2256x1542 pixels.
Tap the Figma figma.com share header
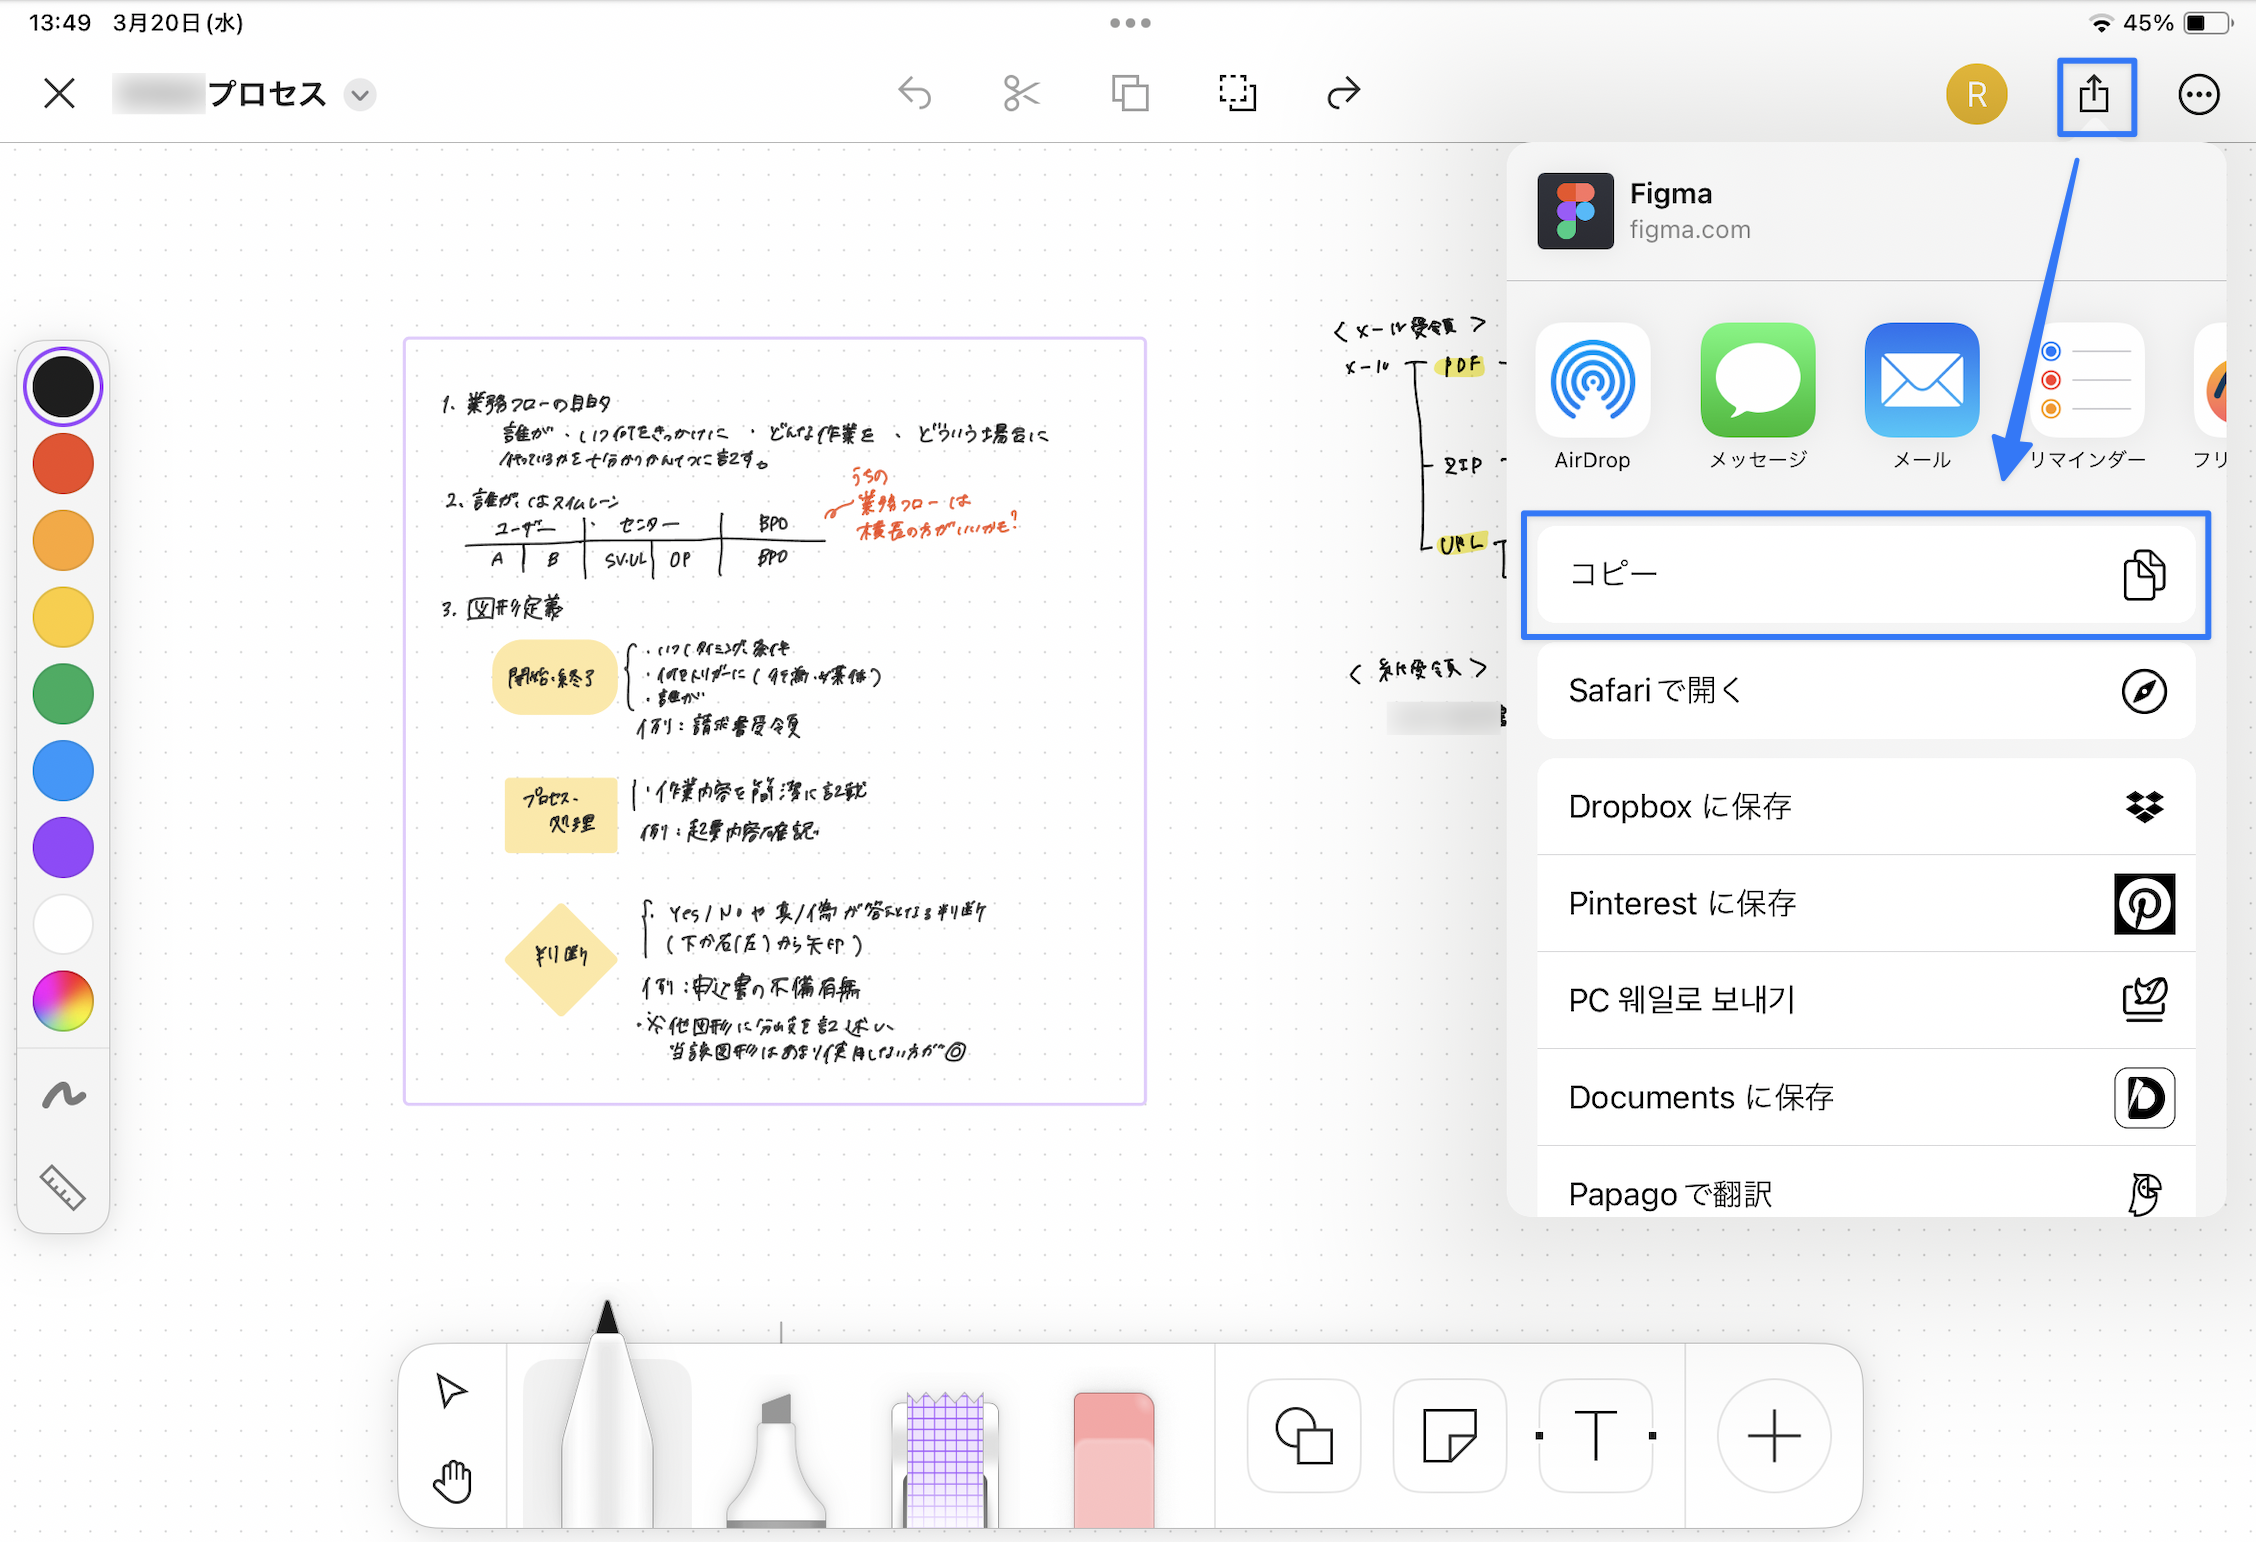click(1866, 211)
